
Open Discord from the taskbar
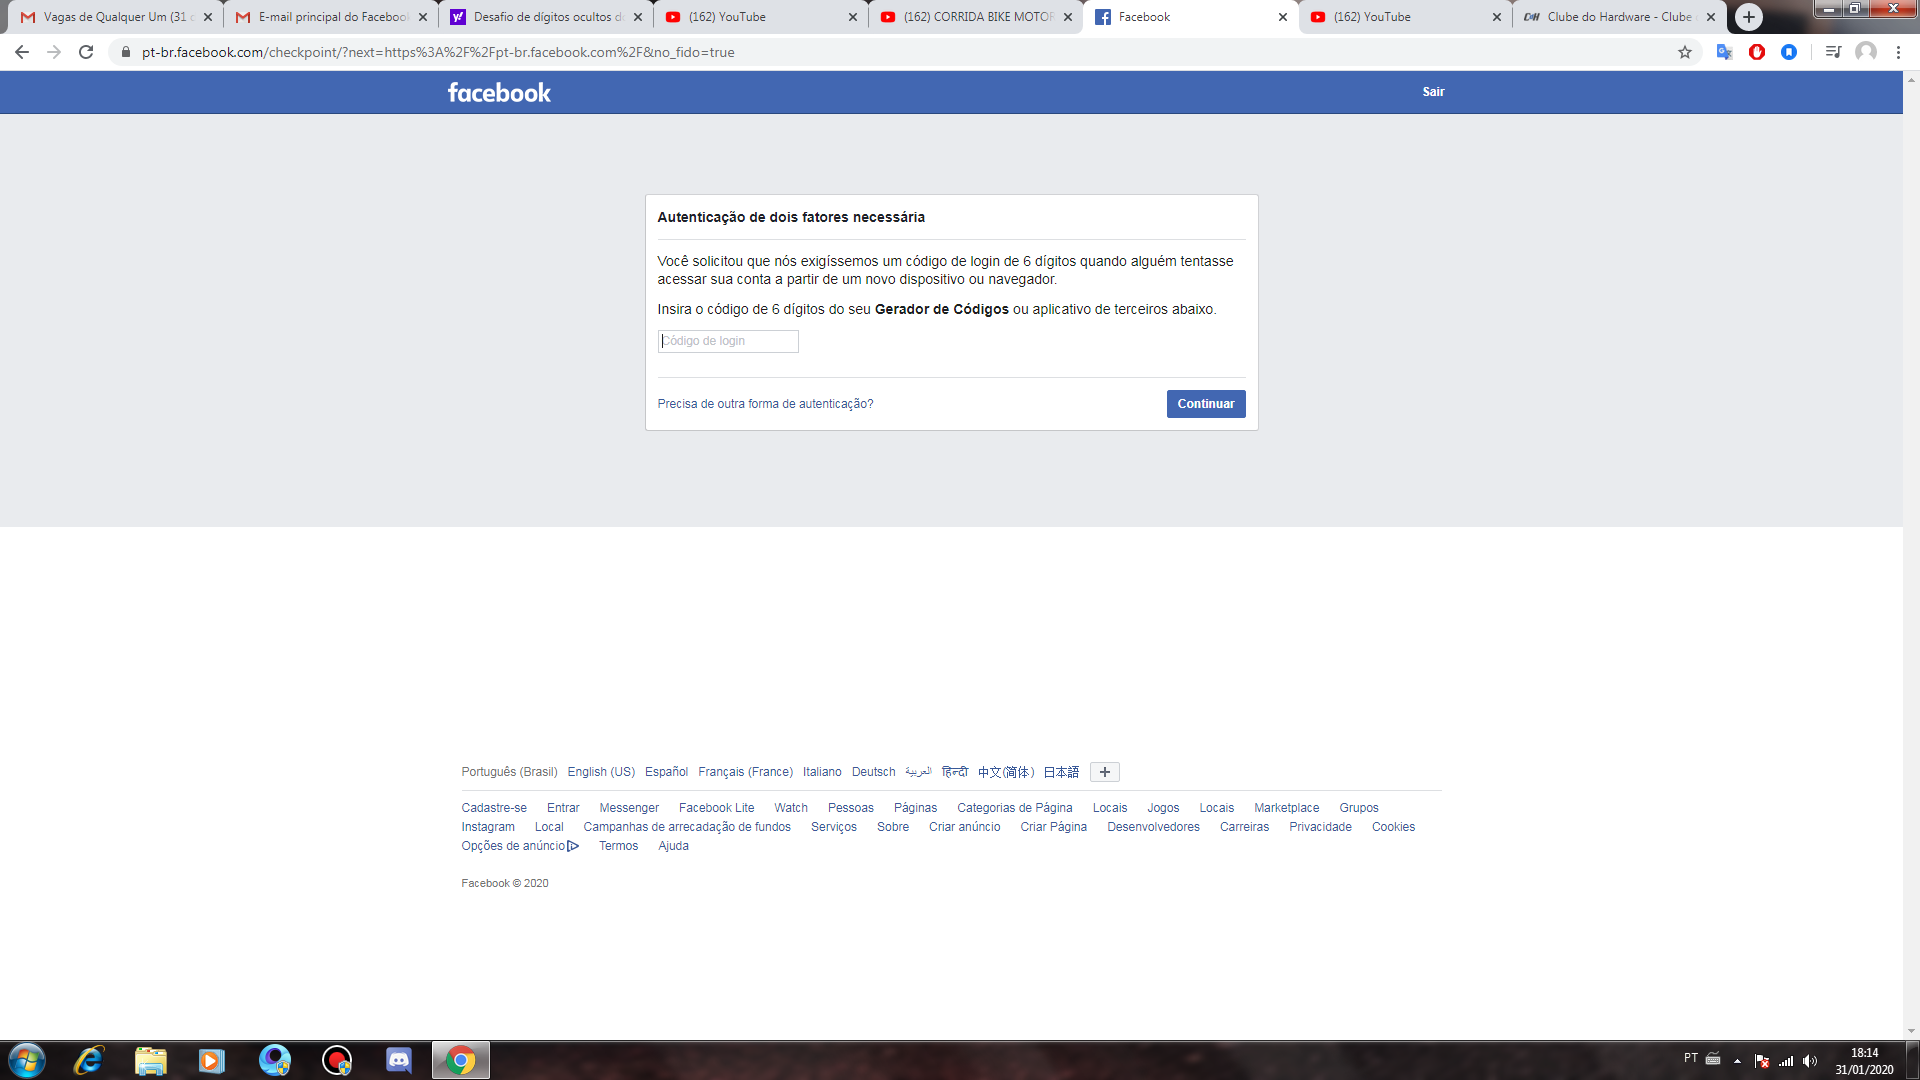[399, 1060]
